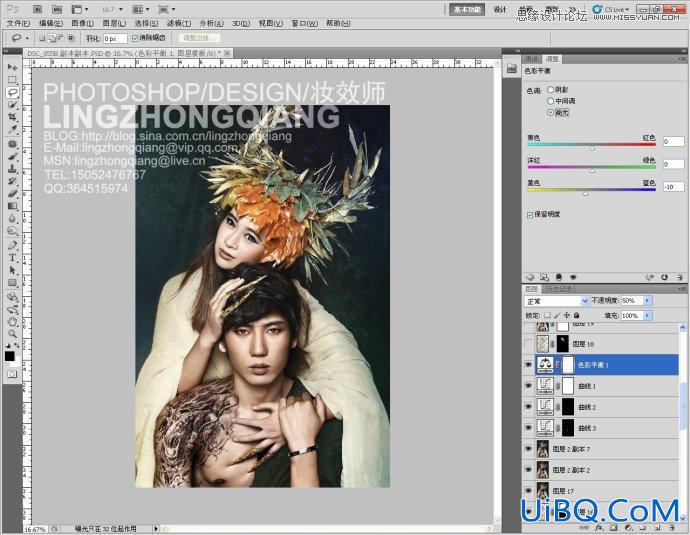
Task: Clip adjustment to layer icon
Action: coord(558,277)
